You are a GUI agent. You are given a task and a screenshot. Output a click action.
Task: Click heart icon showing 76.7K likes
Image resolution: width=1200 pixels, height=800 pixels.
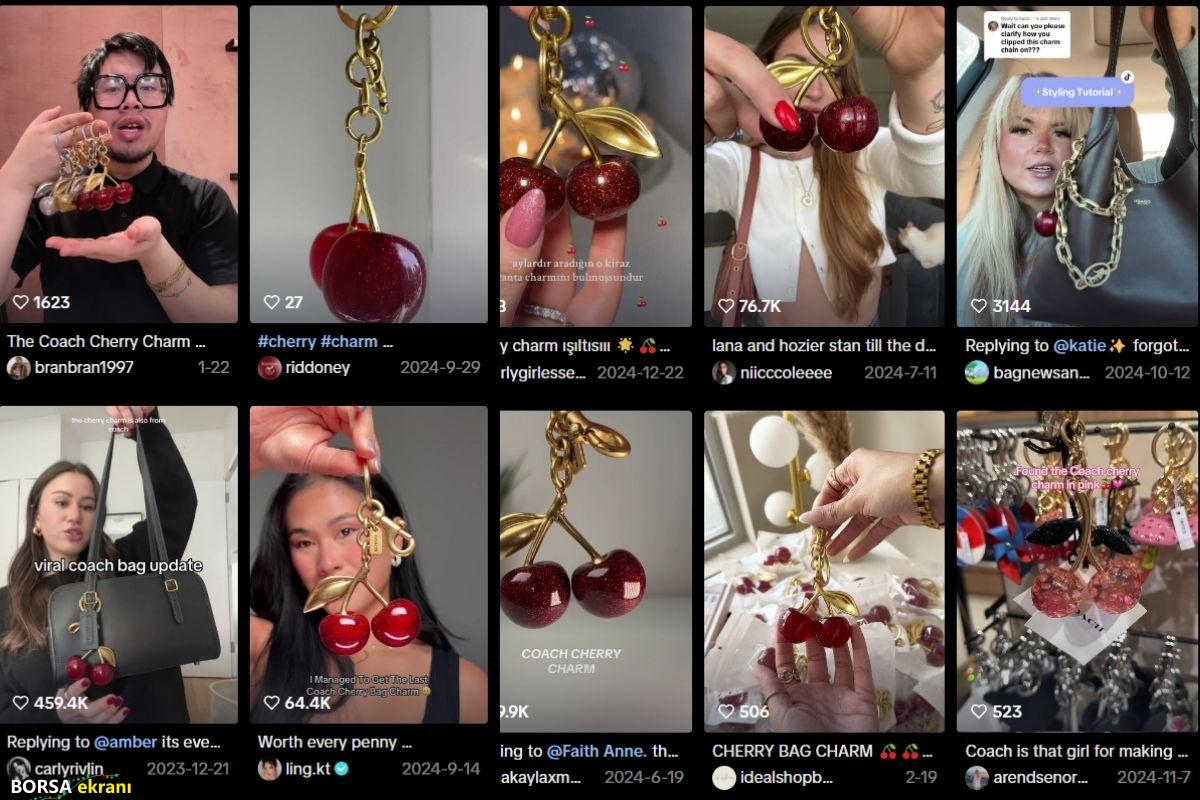coord(726,306)
